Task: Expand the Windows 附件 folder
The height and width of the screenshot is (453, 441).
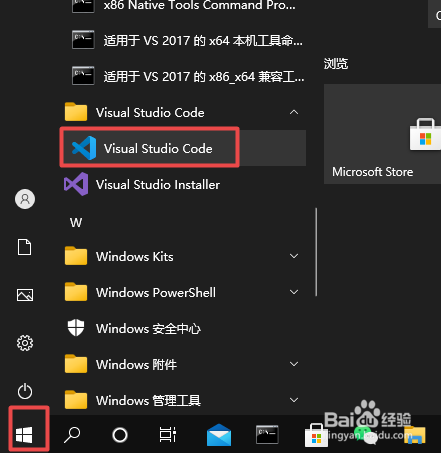Action: pos(183,364)
